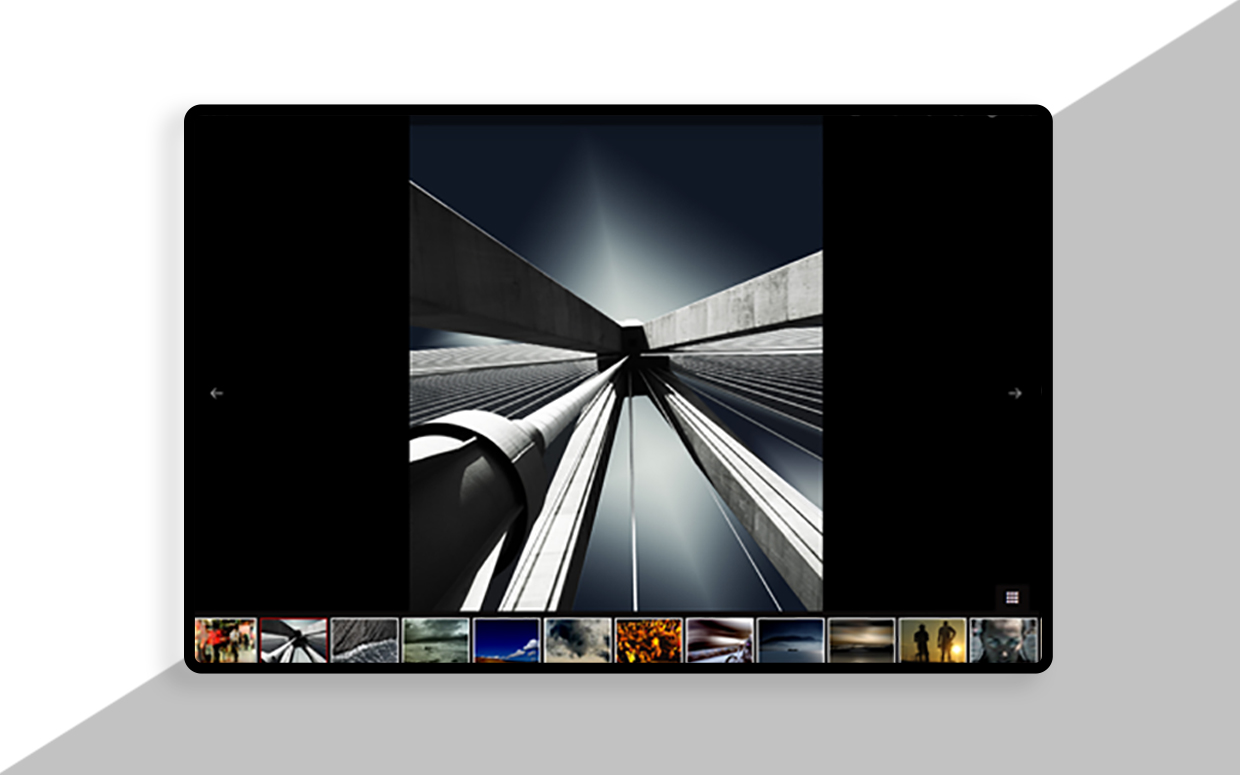Go to the previous photo with left arrow
1240x775 pixels.
pos(216,394)
